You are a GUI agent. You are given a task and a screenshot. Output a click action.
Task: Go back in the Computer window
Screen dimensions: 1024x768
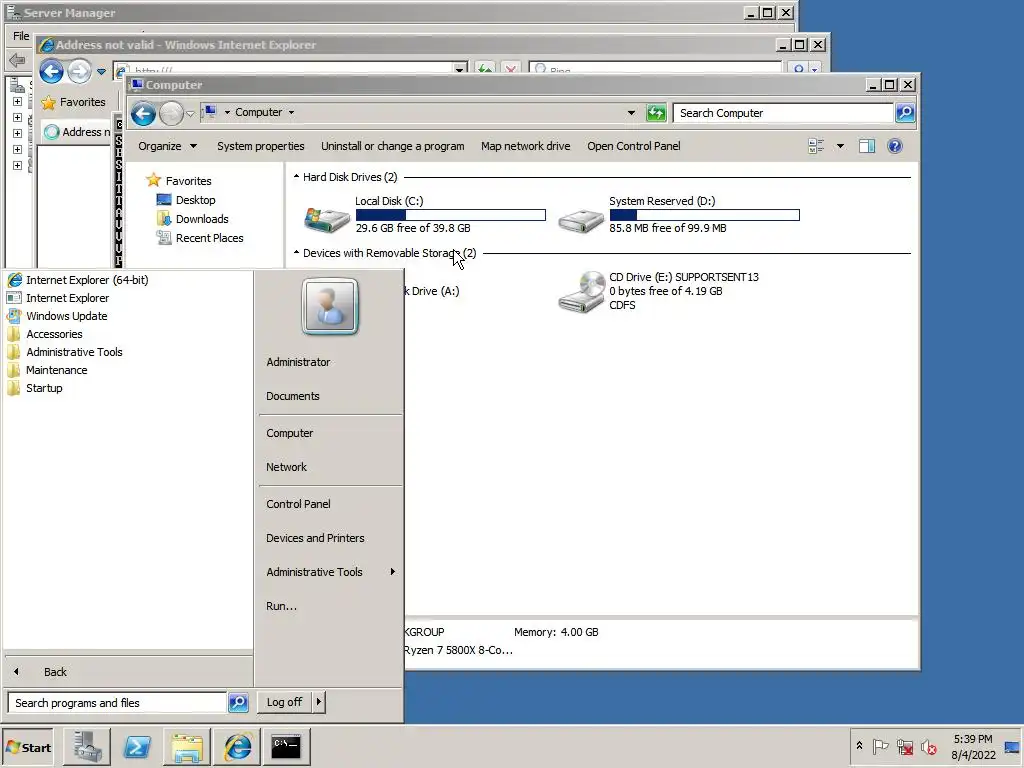coord(143,114)
